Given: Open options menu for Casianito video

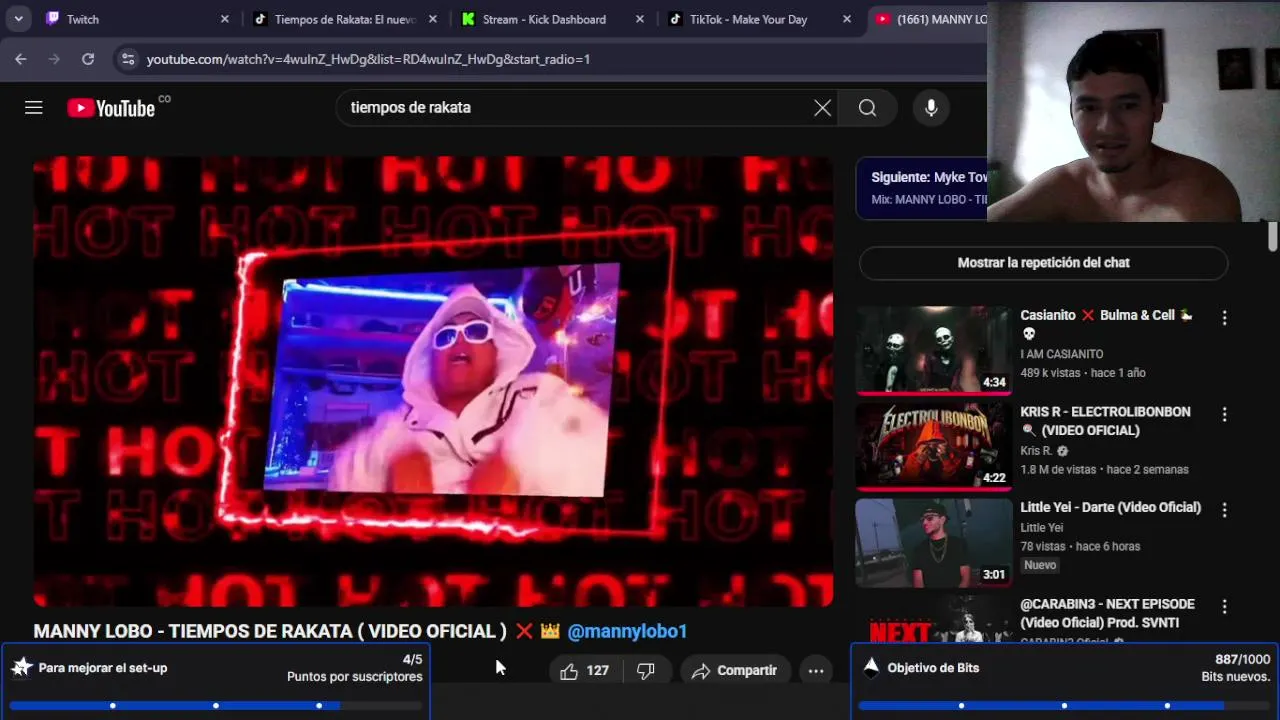Looking at the screenshot, I should [1224, 318].
